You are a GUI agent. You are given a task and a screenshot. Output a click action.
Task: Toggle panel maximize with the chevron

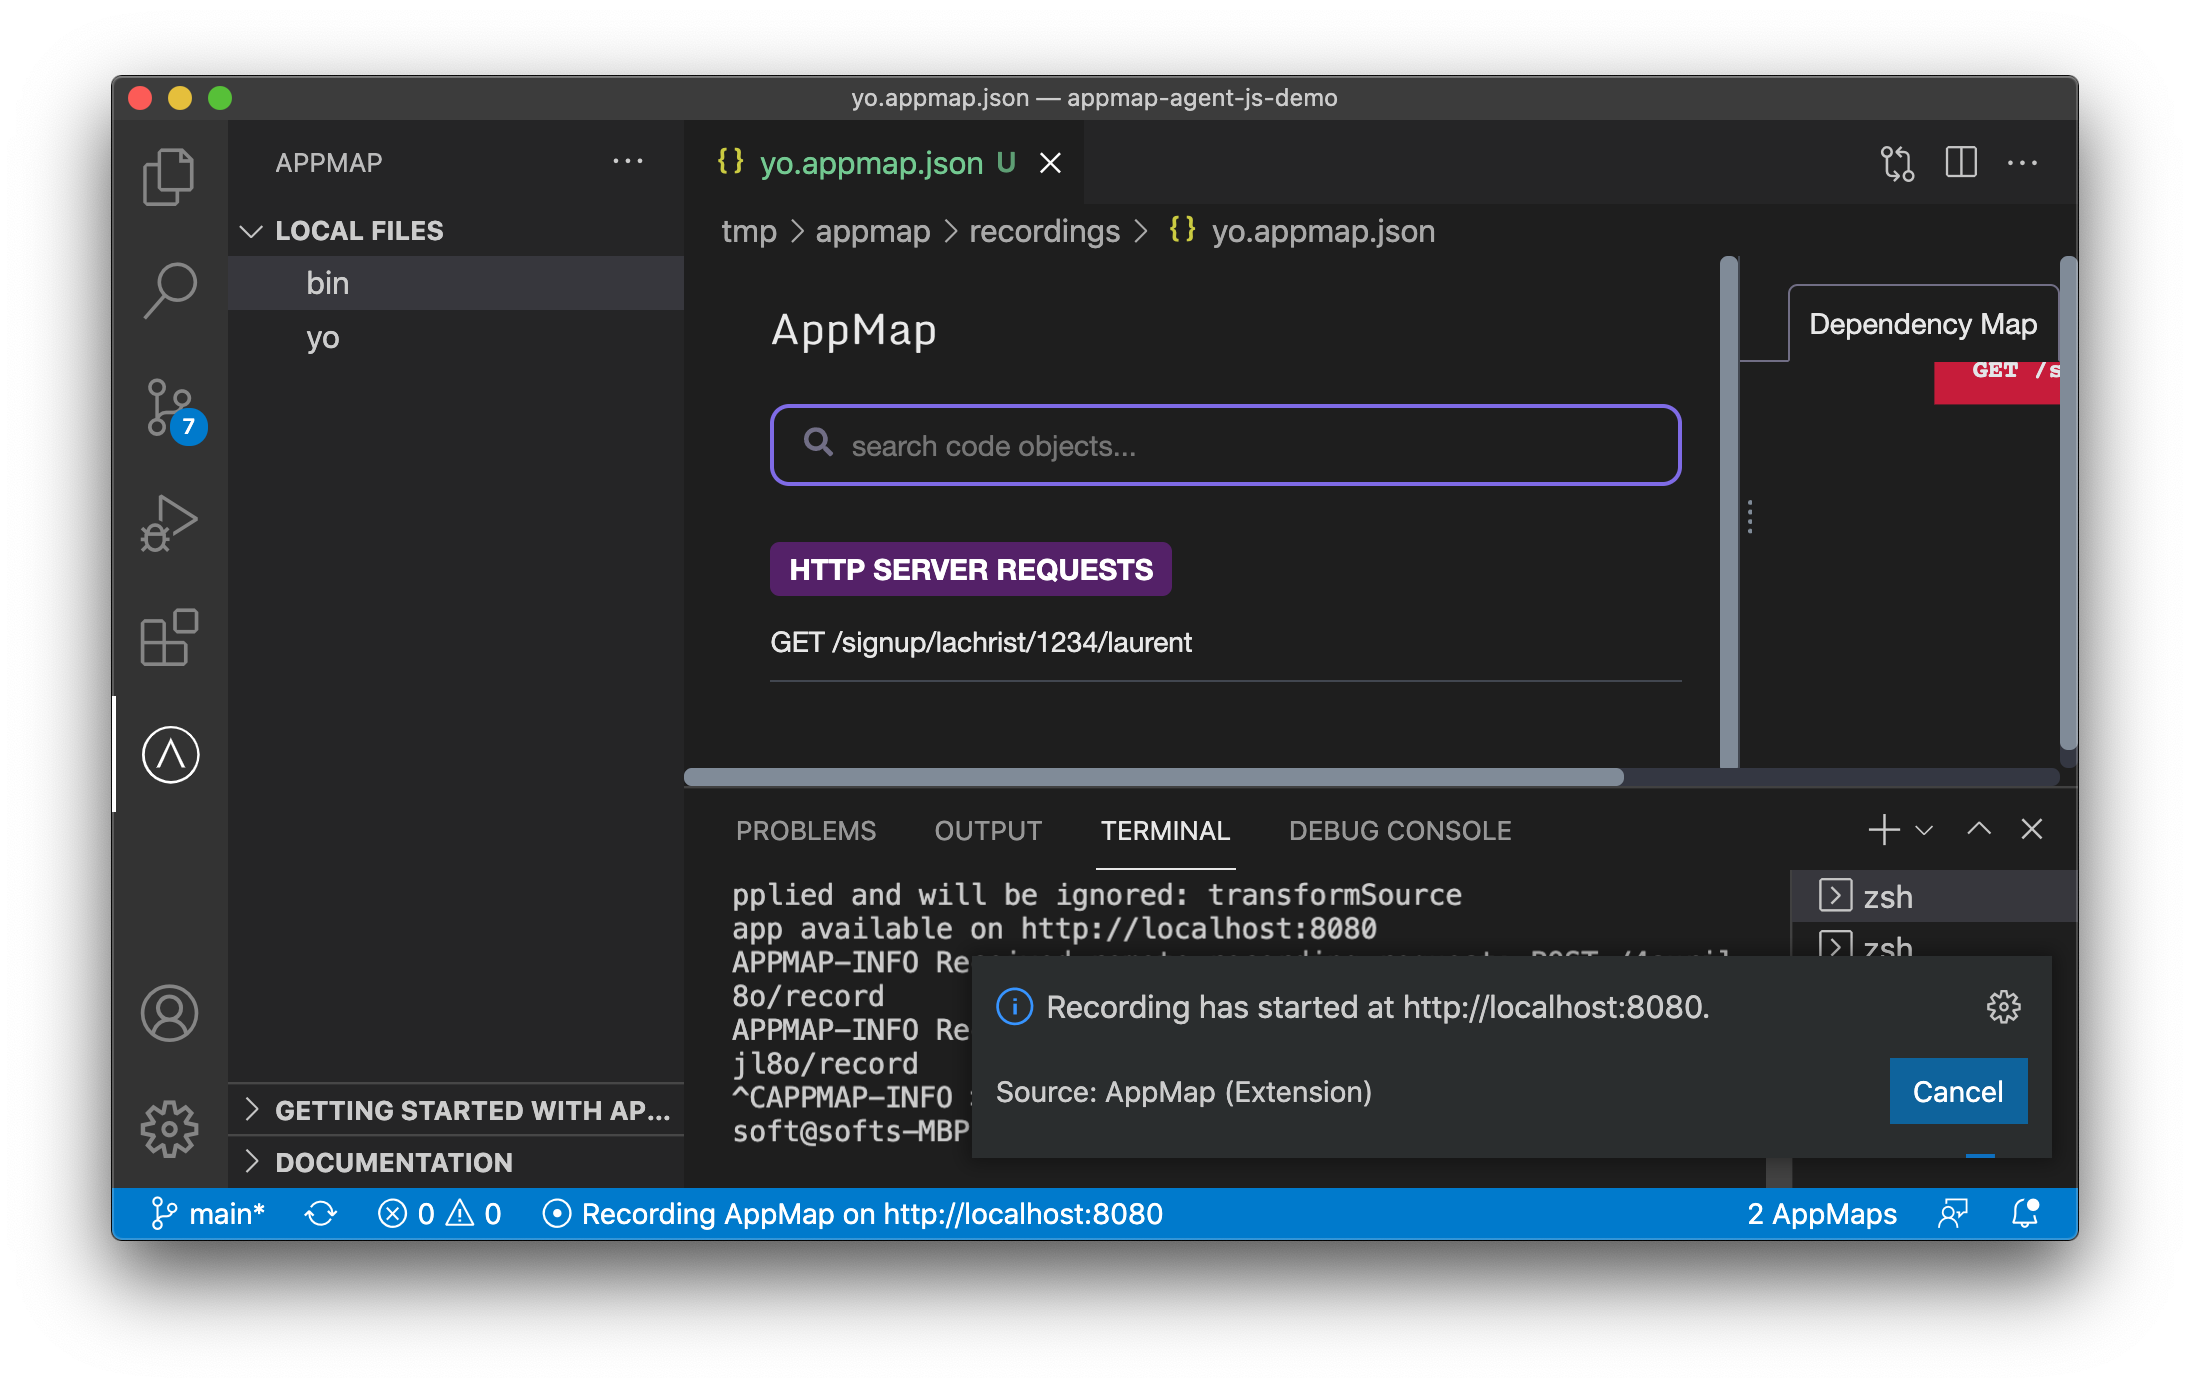click(1978, 829)
